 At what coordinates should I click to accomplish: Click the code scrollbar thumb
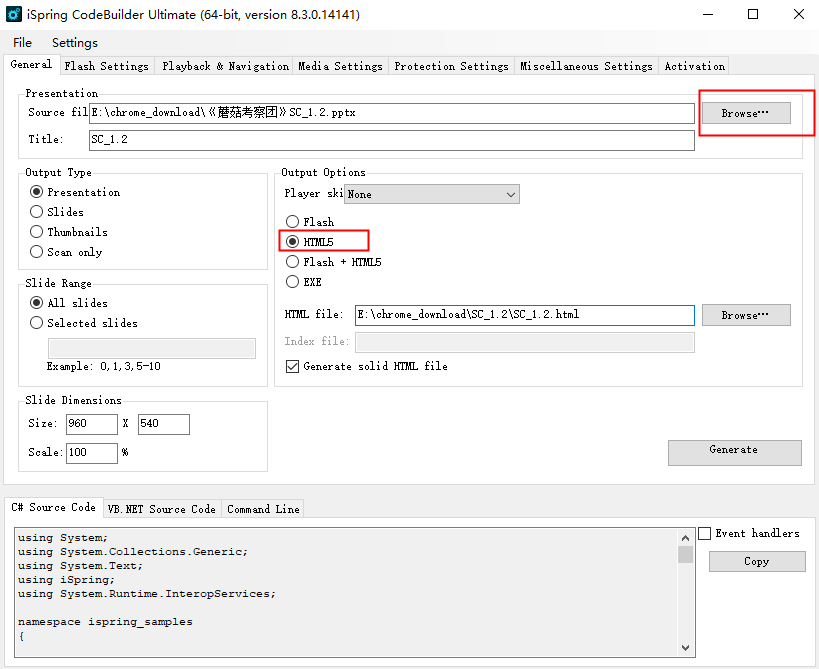click(686, 554)
